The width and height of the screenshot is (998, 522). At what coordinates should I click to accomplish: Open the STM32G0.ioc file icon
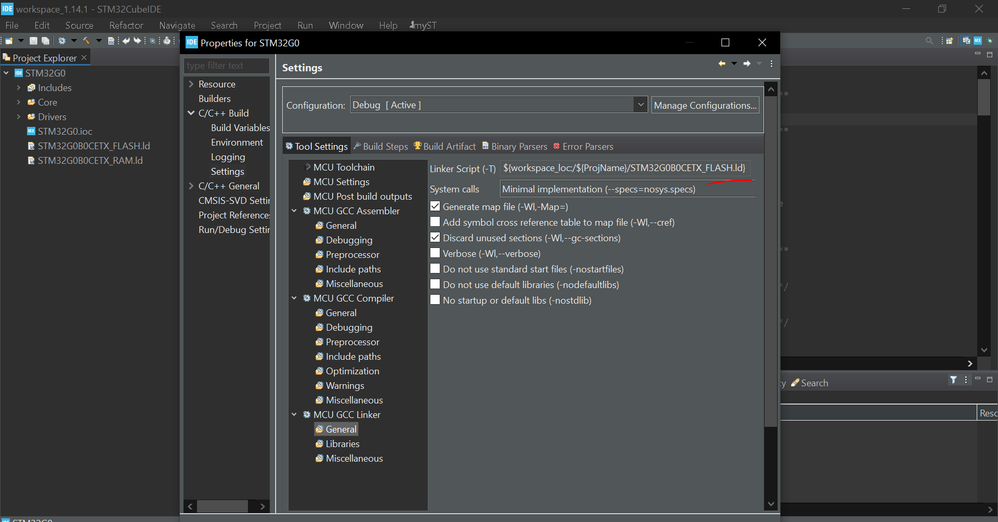click(x=31, y=131)
